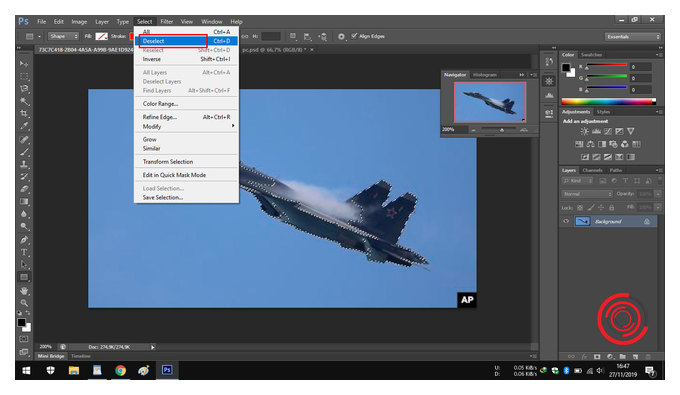The image size is (680, 395).
Task: Toggle lock all padlock icon
Action: click(x=611, y=208)
